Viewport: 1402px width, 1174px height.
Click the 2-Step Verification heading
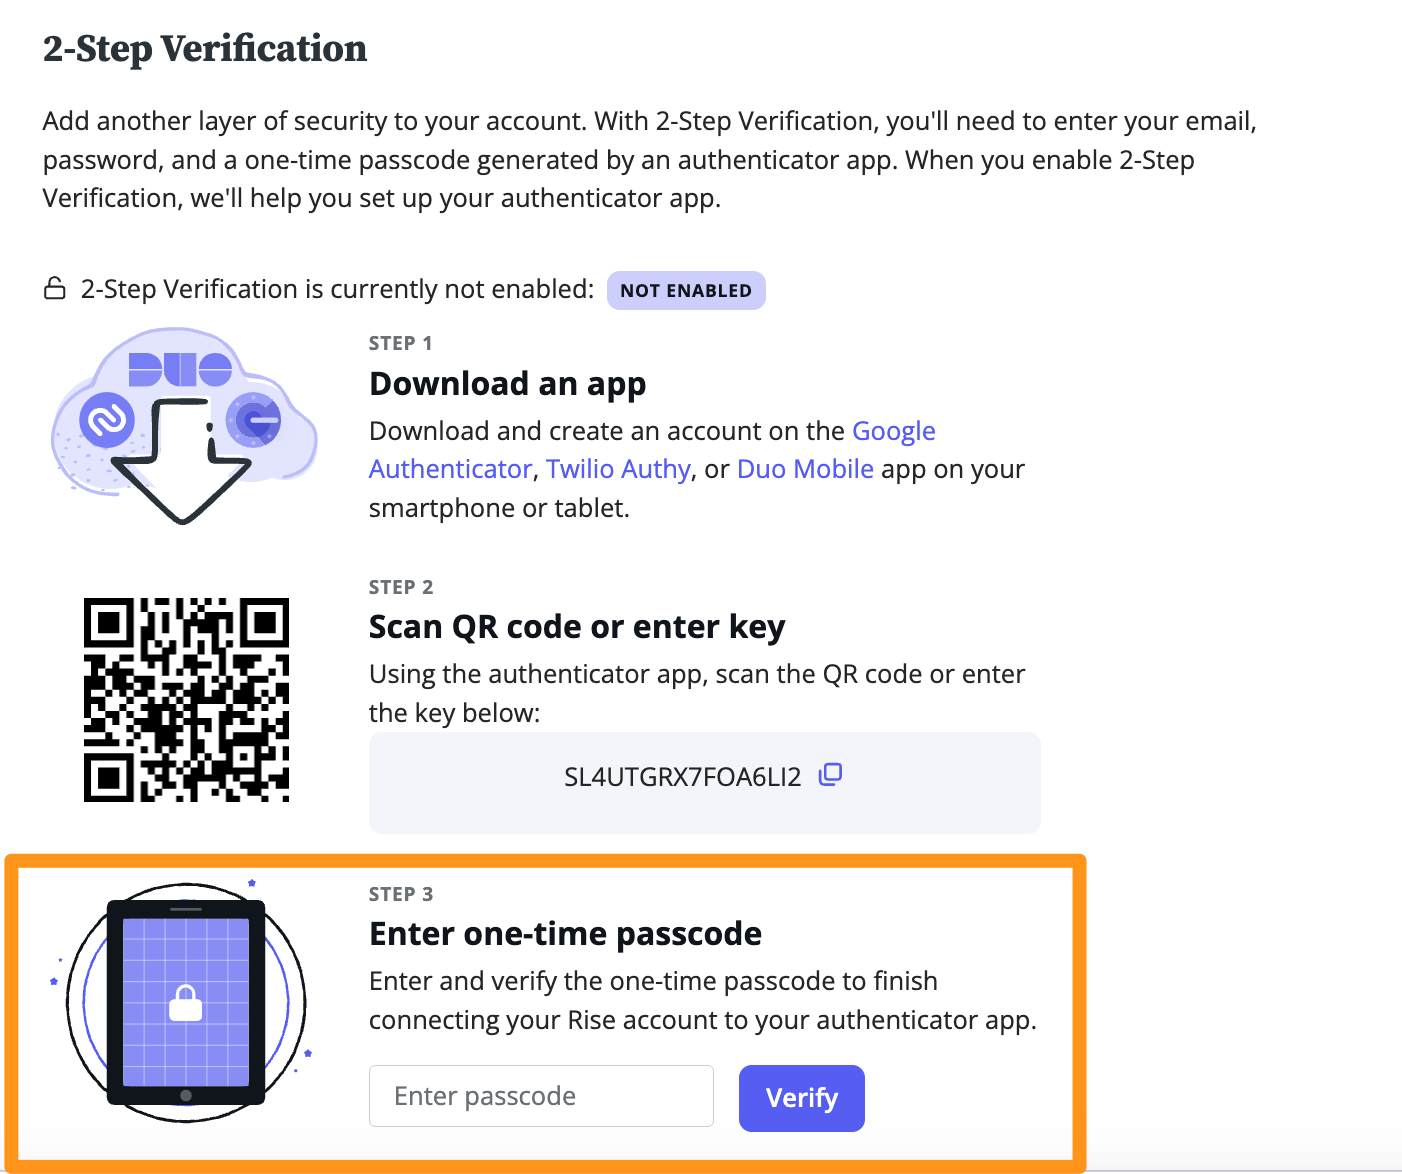pos(205,49)
